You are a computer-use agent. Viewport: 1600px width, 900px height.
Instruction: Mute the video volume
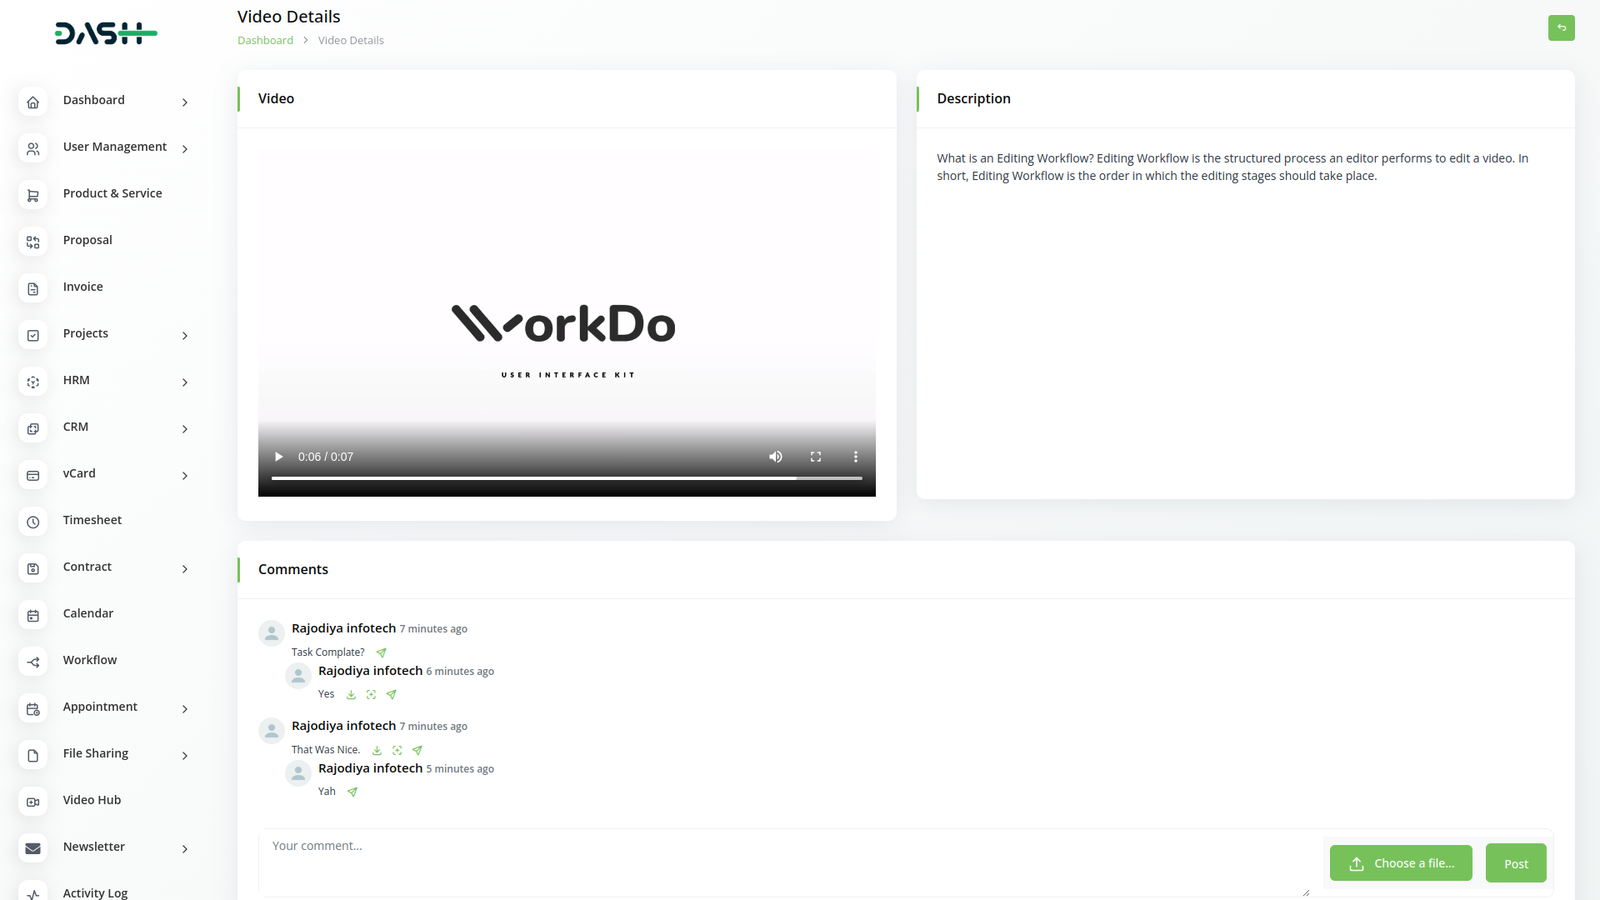click(x=775, y=457)
